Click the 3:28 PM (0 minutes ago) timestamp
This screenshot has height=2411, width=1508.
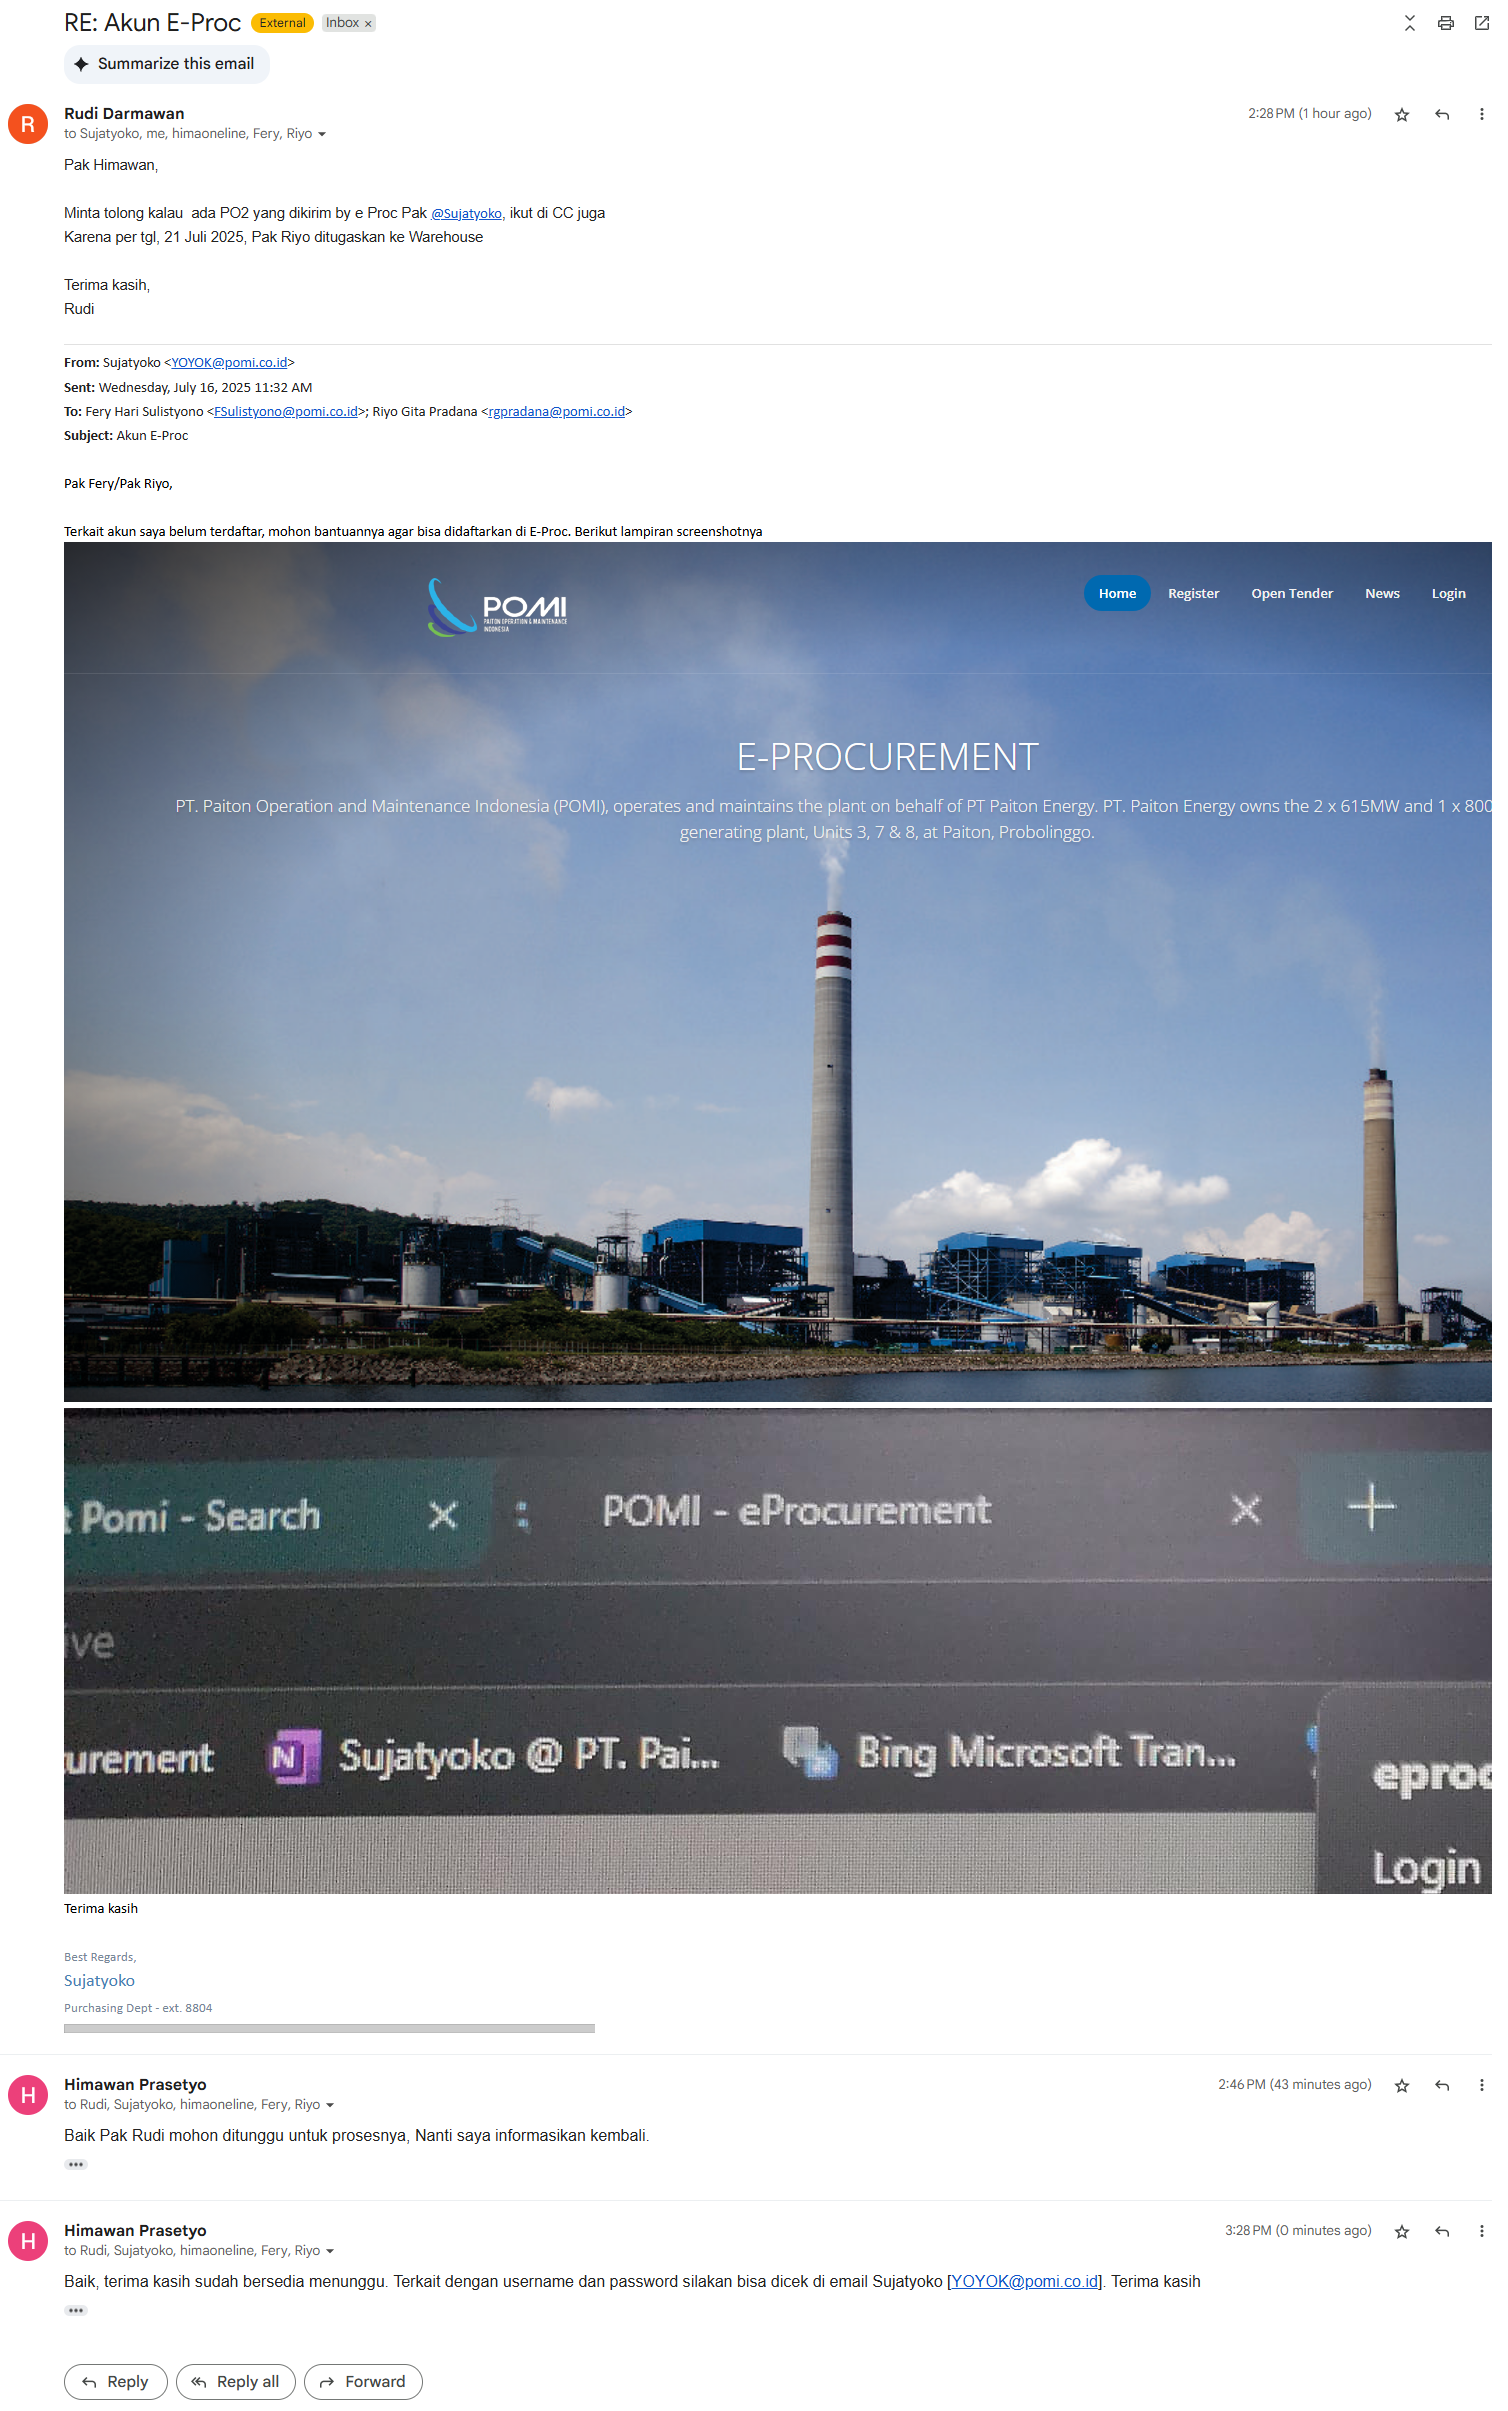1299,2231
